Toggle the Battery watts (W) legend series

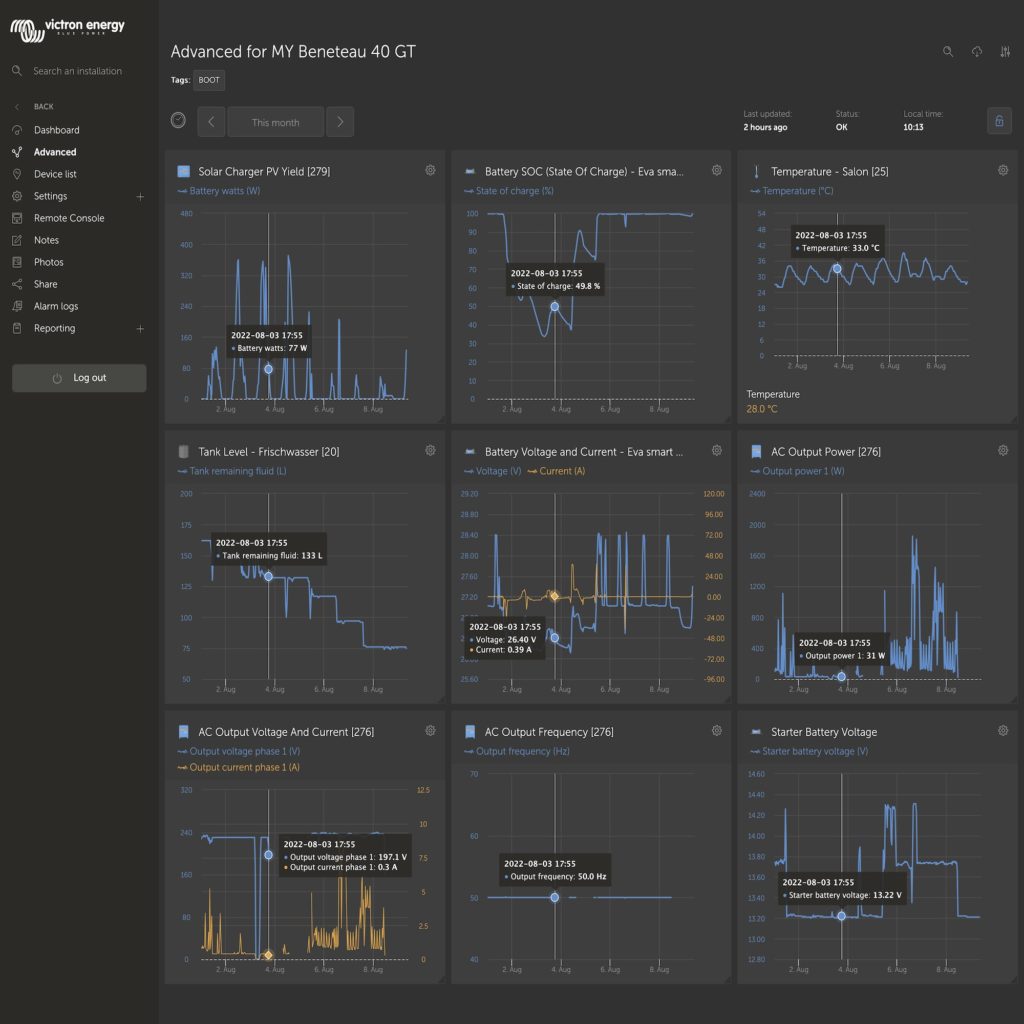219,191
